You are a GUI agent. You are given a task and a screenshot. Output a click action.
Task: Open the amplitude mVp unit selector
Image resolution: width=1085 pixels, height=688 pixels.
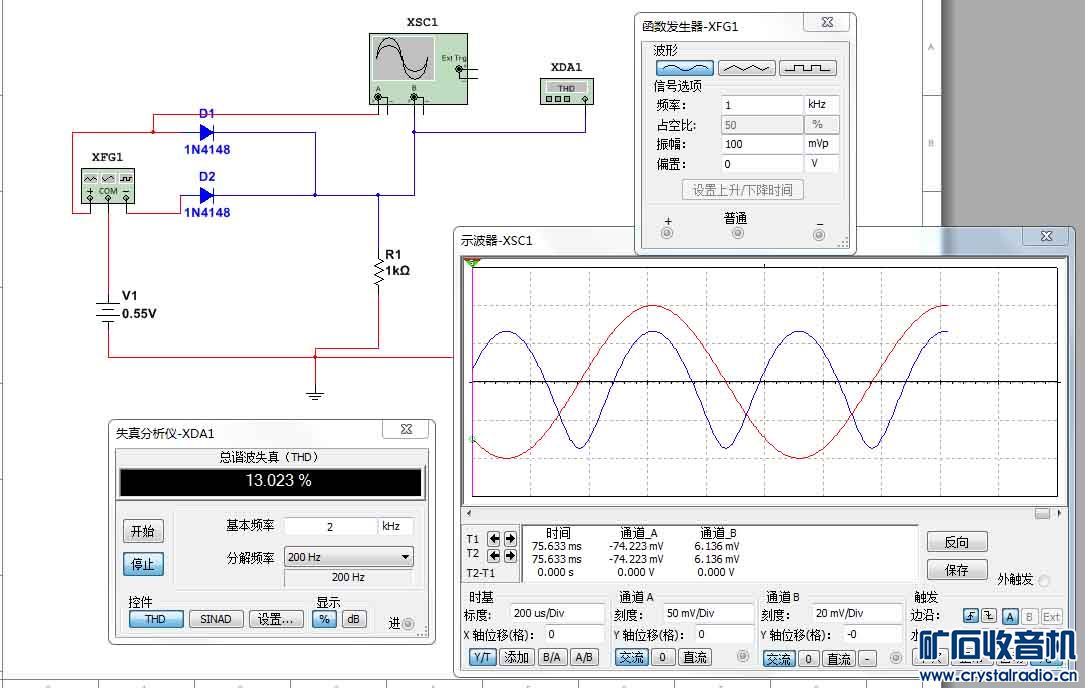821,144
